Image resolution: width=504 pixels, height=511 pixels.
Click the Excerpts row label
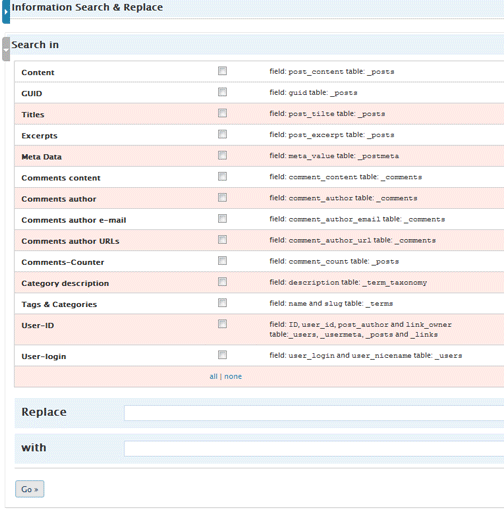point(39,136)
